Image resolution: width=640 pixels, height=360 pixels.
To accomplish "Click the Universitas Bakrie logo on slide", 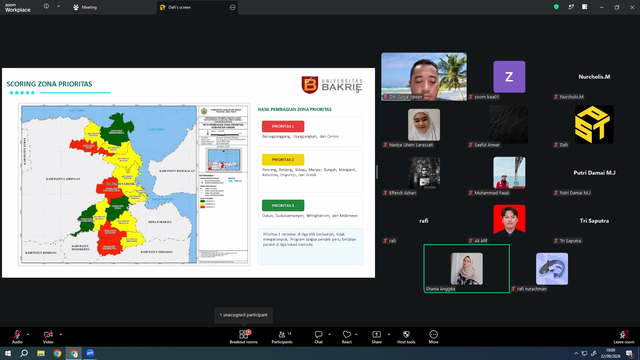I will click(x=331, y=85).
